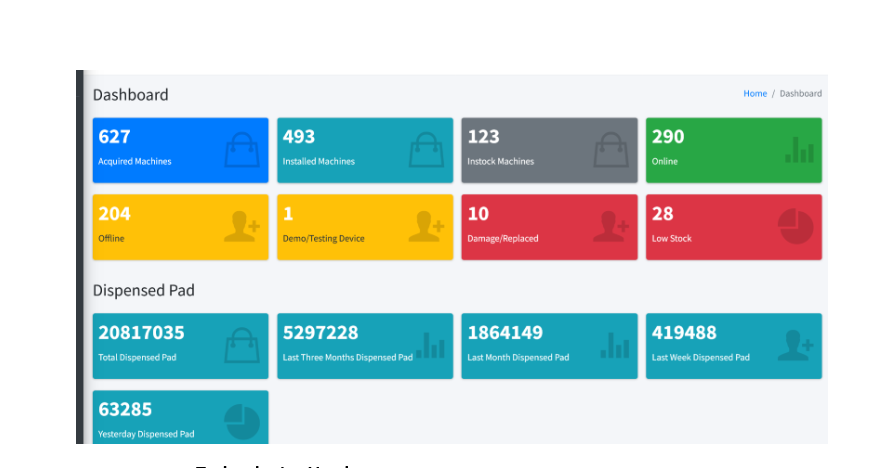The image size is (886, 468).
Task: Click the Last Week Dispensed Pad label
Action: 701,357
